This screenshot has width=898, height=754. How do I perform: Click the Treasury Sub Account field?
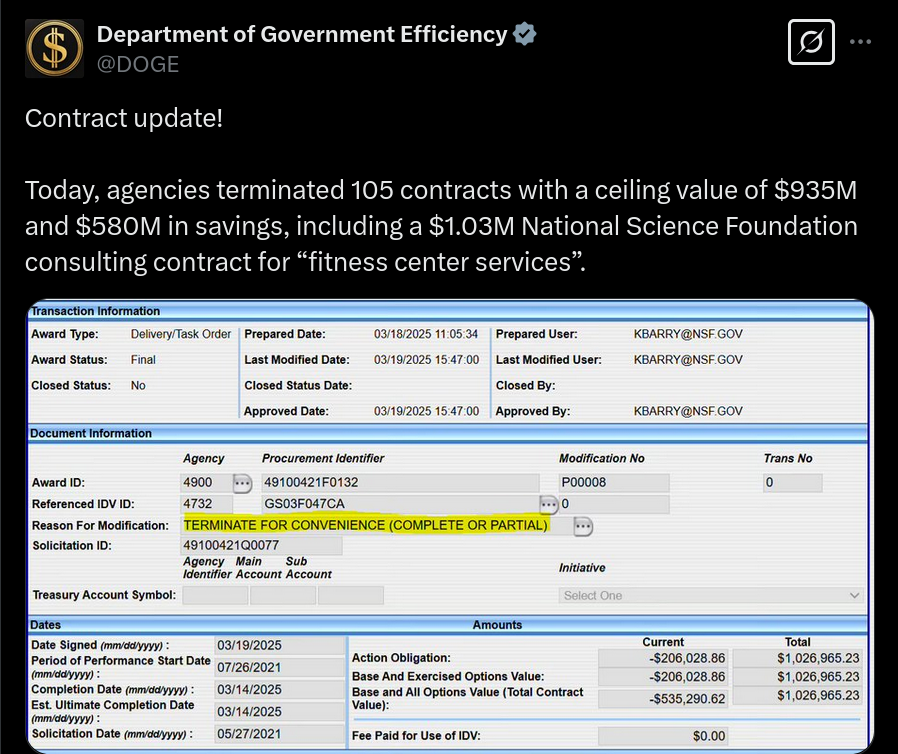click(x=350, y=595)
